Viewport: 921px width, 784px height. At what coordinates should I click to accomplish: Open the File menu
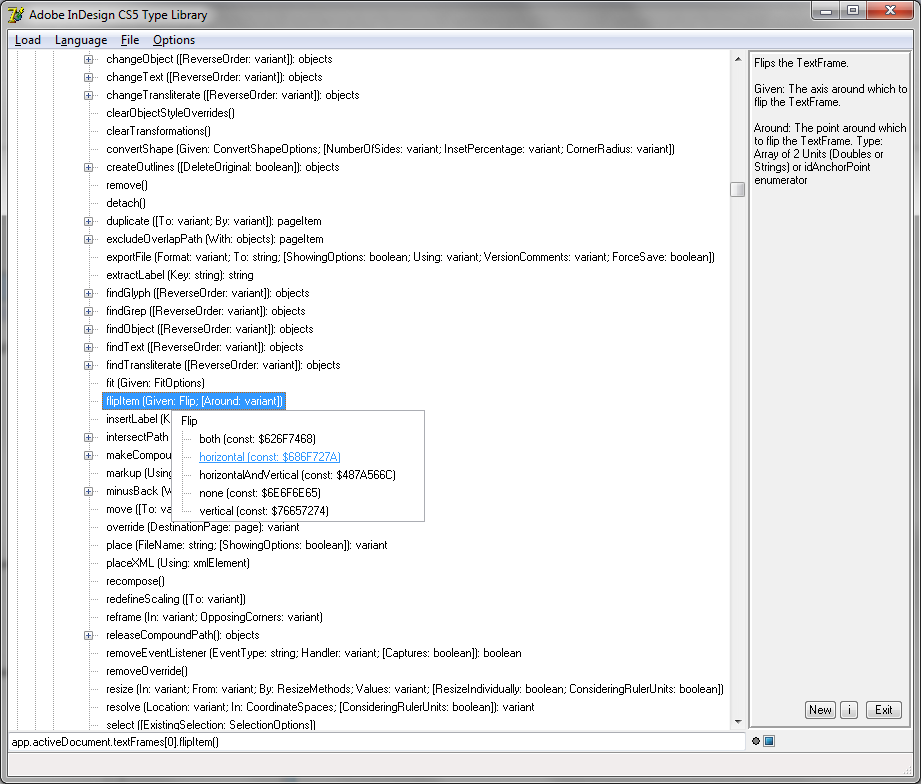point(130,40)
